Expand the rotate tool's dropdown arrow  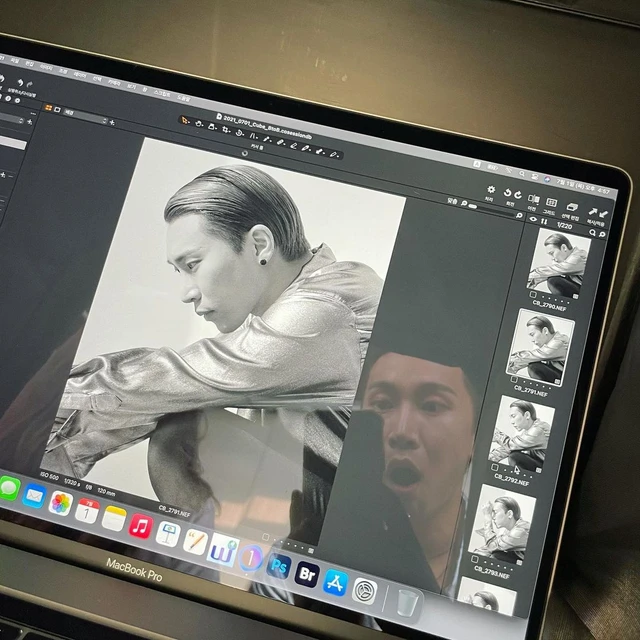tap(243, 135)
